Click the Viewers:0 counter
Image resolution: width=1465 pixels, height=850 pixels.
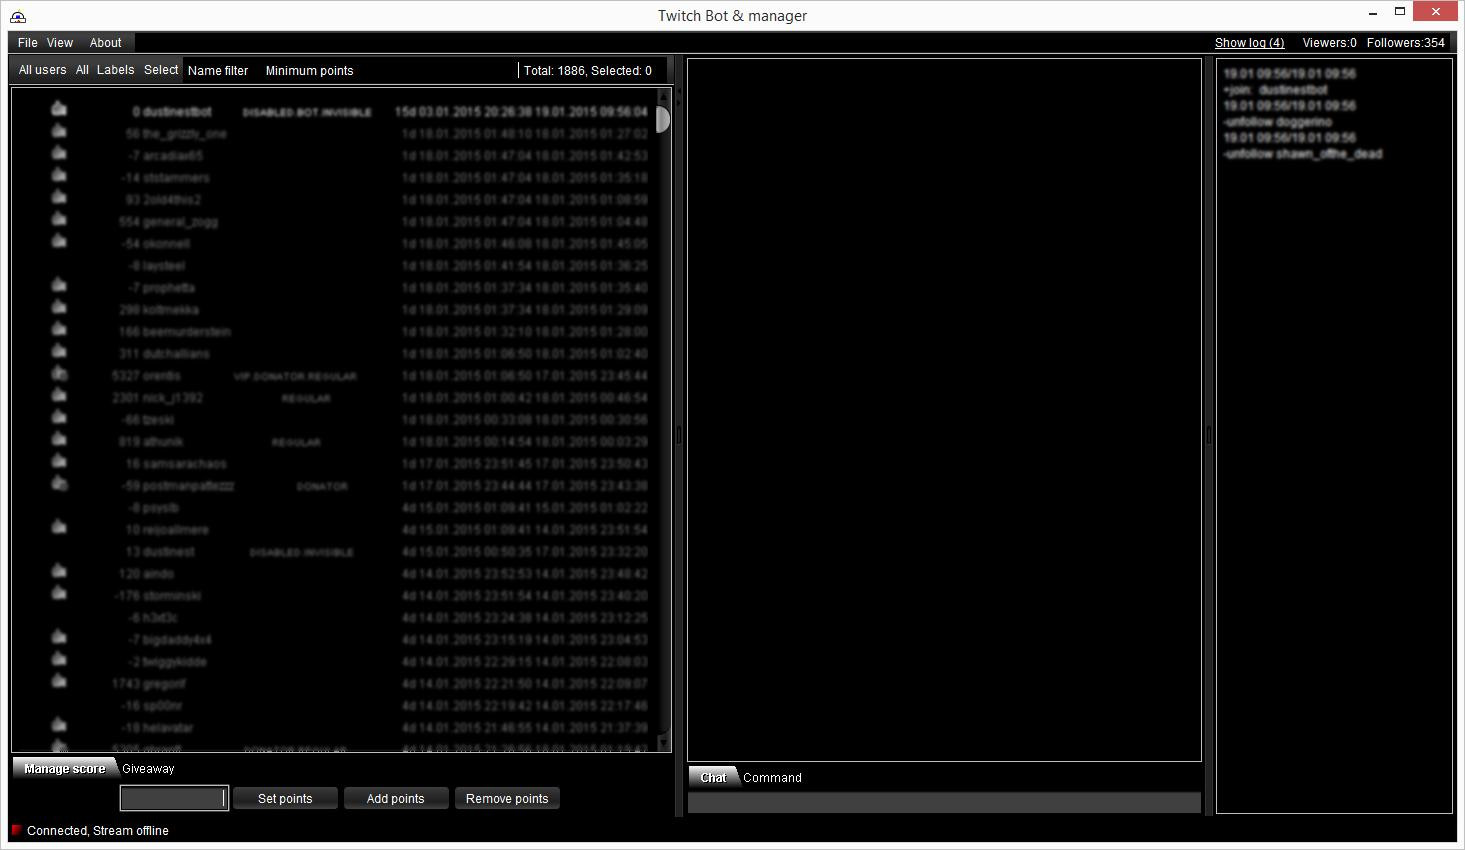click(x=1329, y=43)
